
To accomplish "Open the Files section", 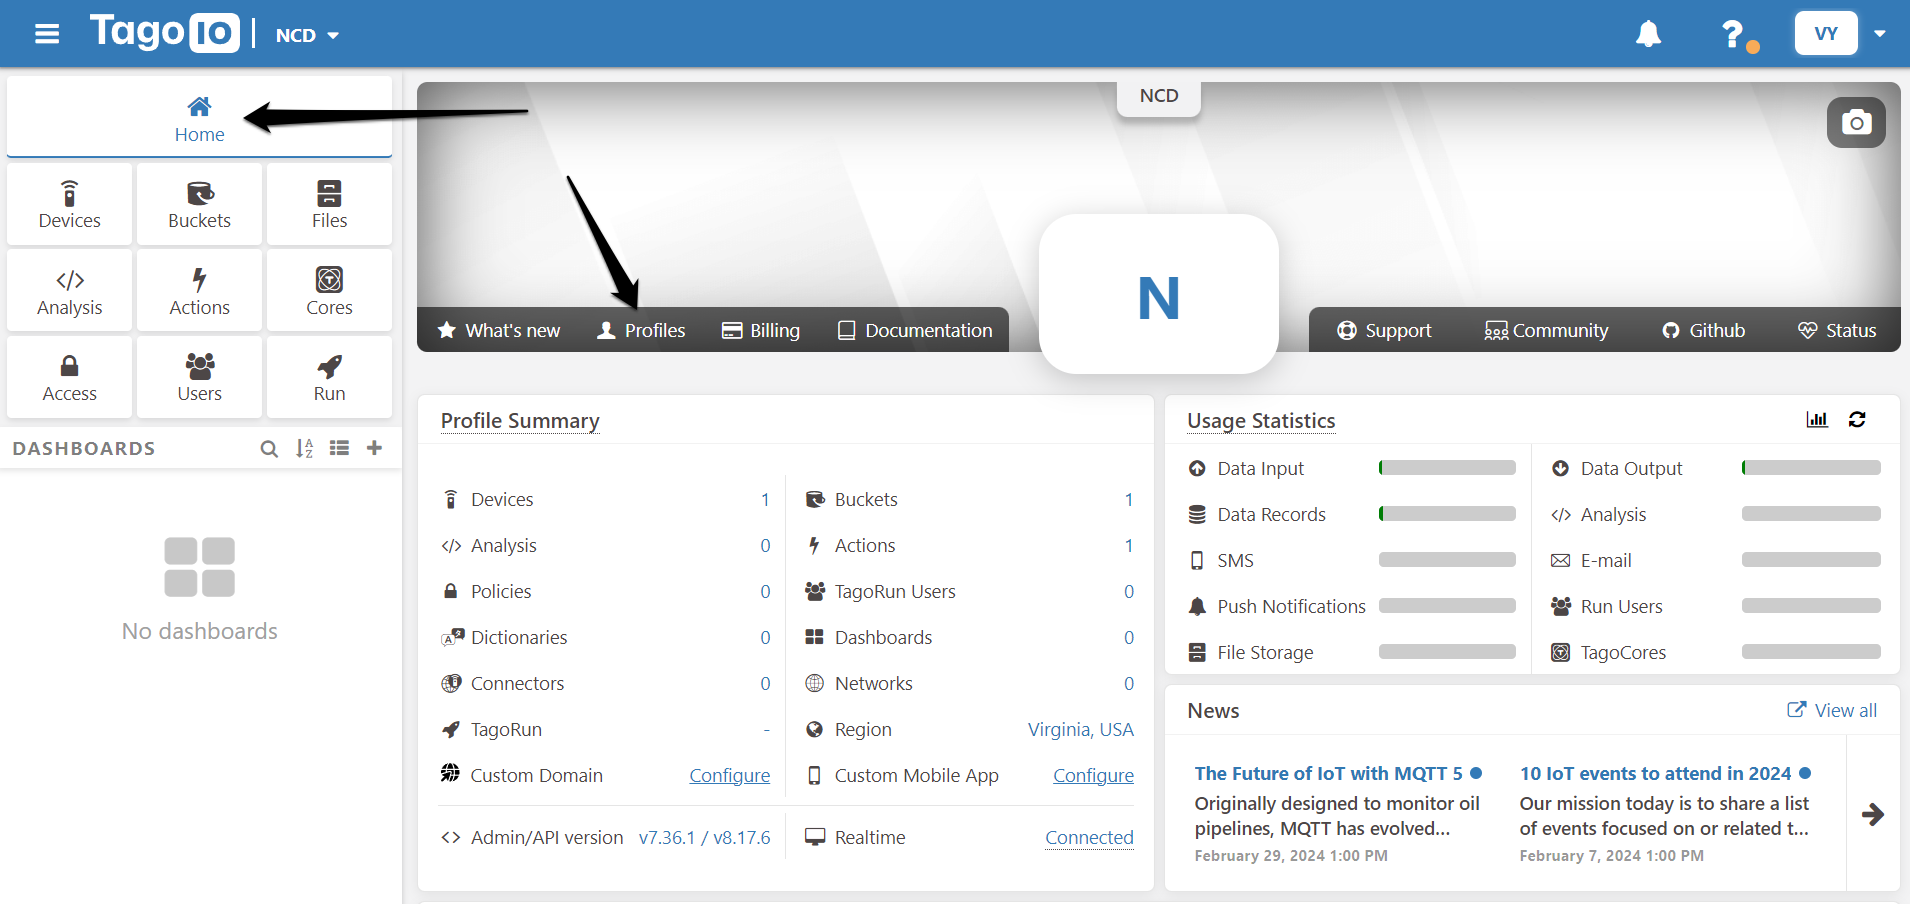I will 328,203.
